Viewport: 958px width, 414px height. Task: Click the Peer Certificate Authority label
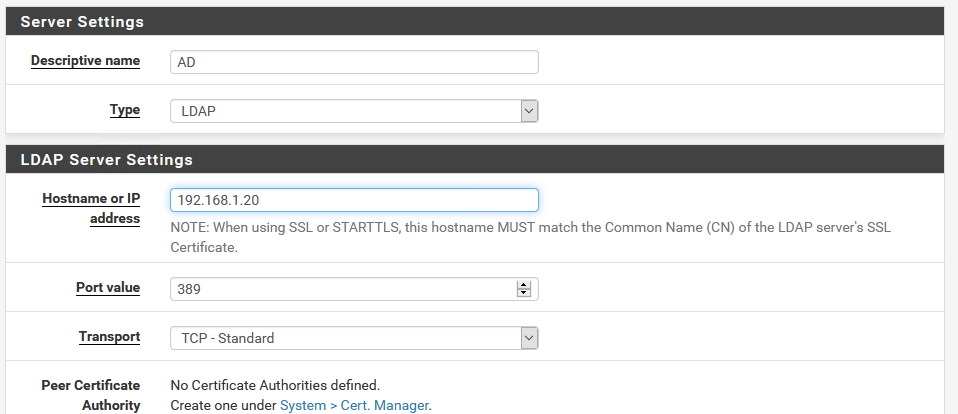91,395
